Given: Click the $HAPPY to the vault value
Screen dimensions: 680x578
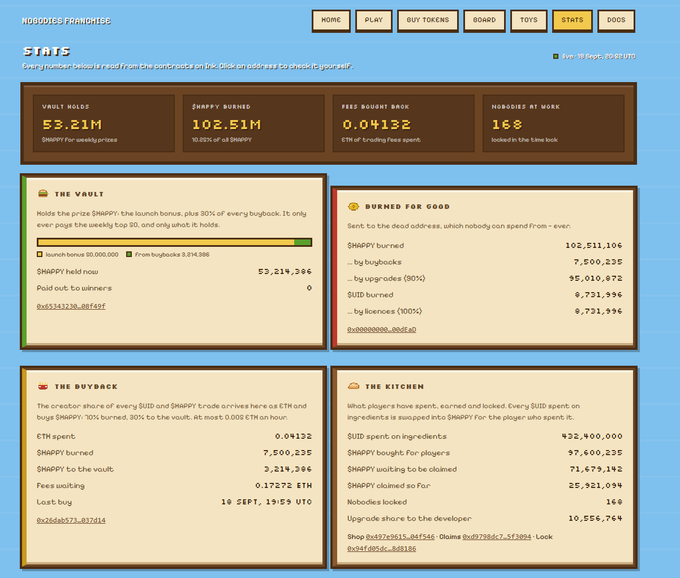Looking at the screenshot, I should (288, 469).
